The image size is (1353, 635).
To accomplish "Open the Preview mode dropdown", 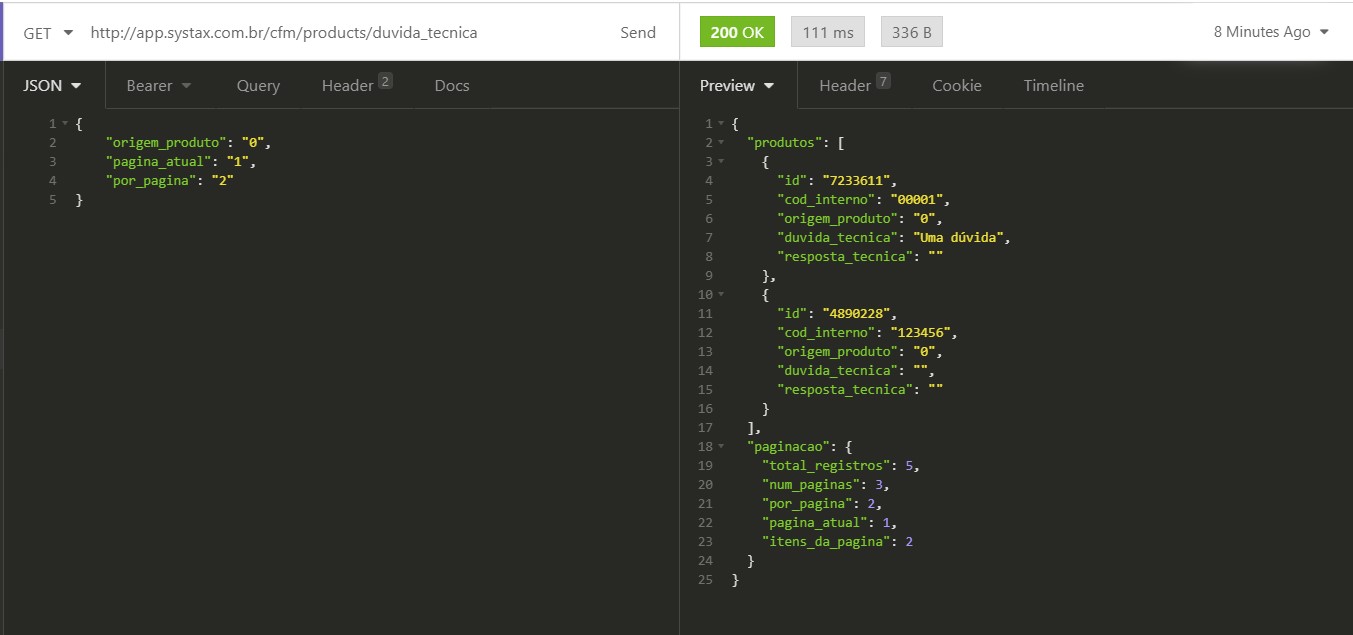I will click(x=737, y=85).
